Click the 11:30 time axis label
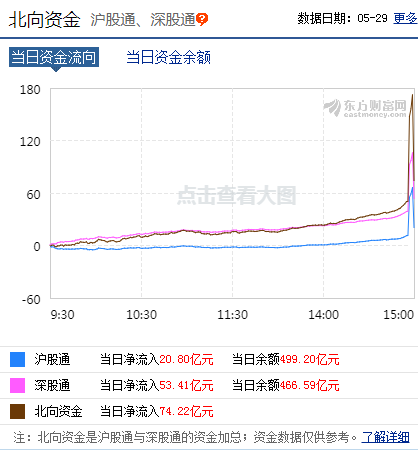The height and width of the screenshot is (450, 418). pyautogui.click(x=233, y=315)
